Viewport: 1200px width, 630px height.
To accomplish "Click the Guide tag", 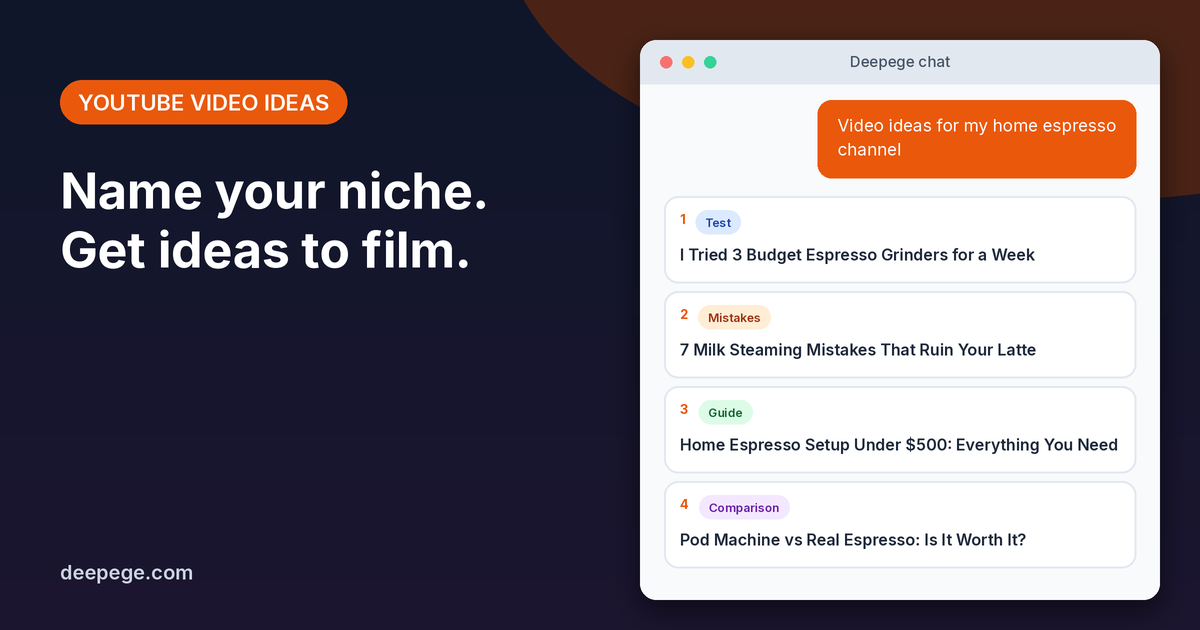I will (x=725, y=413).
